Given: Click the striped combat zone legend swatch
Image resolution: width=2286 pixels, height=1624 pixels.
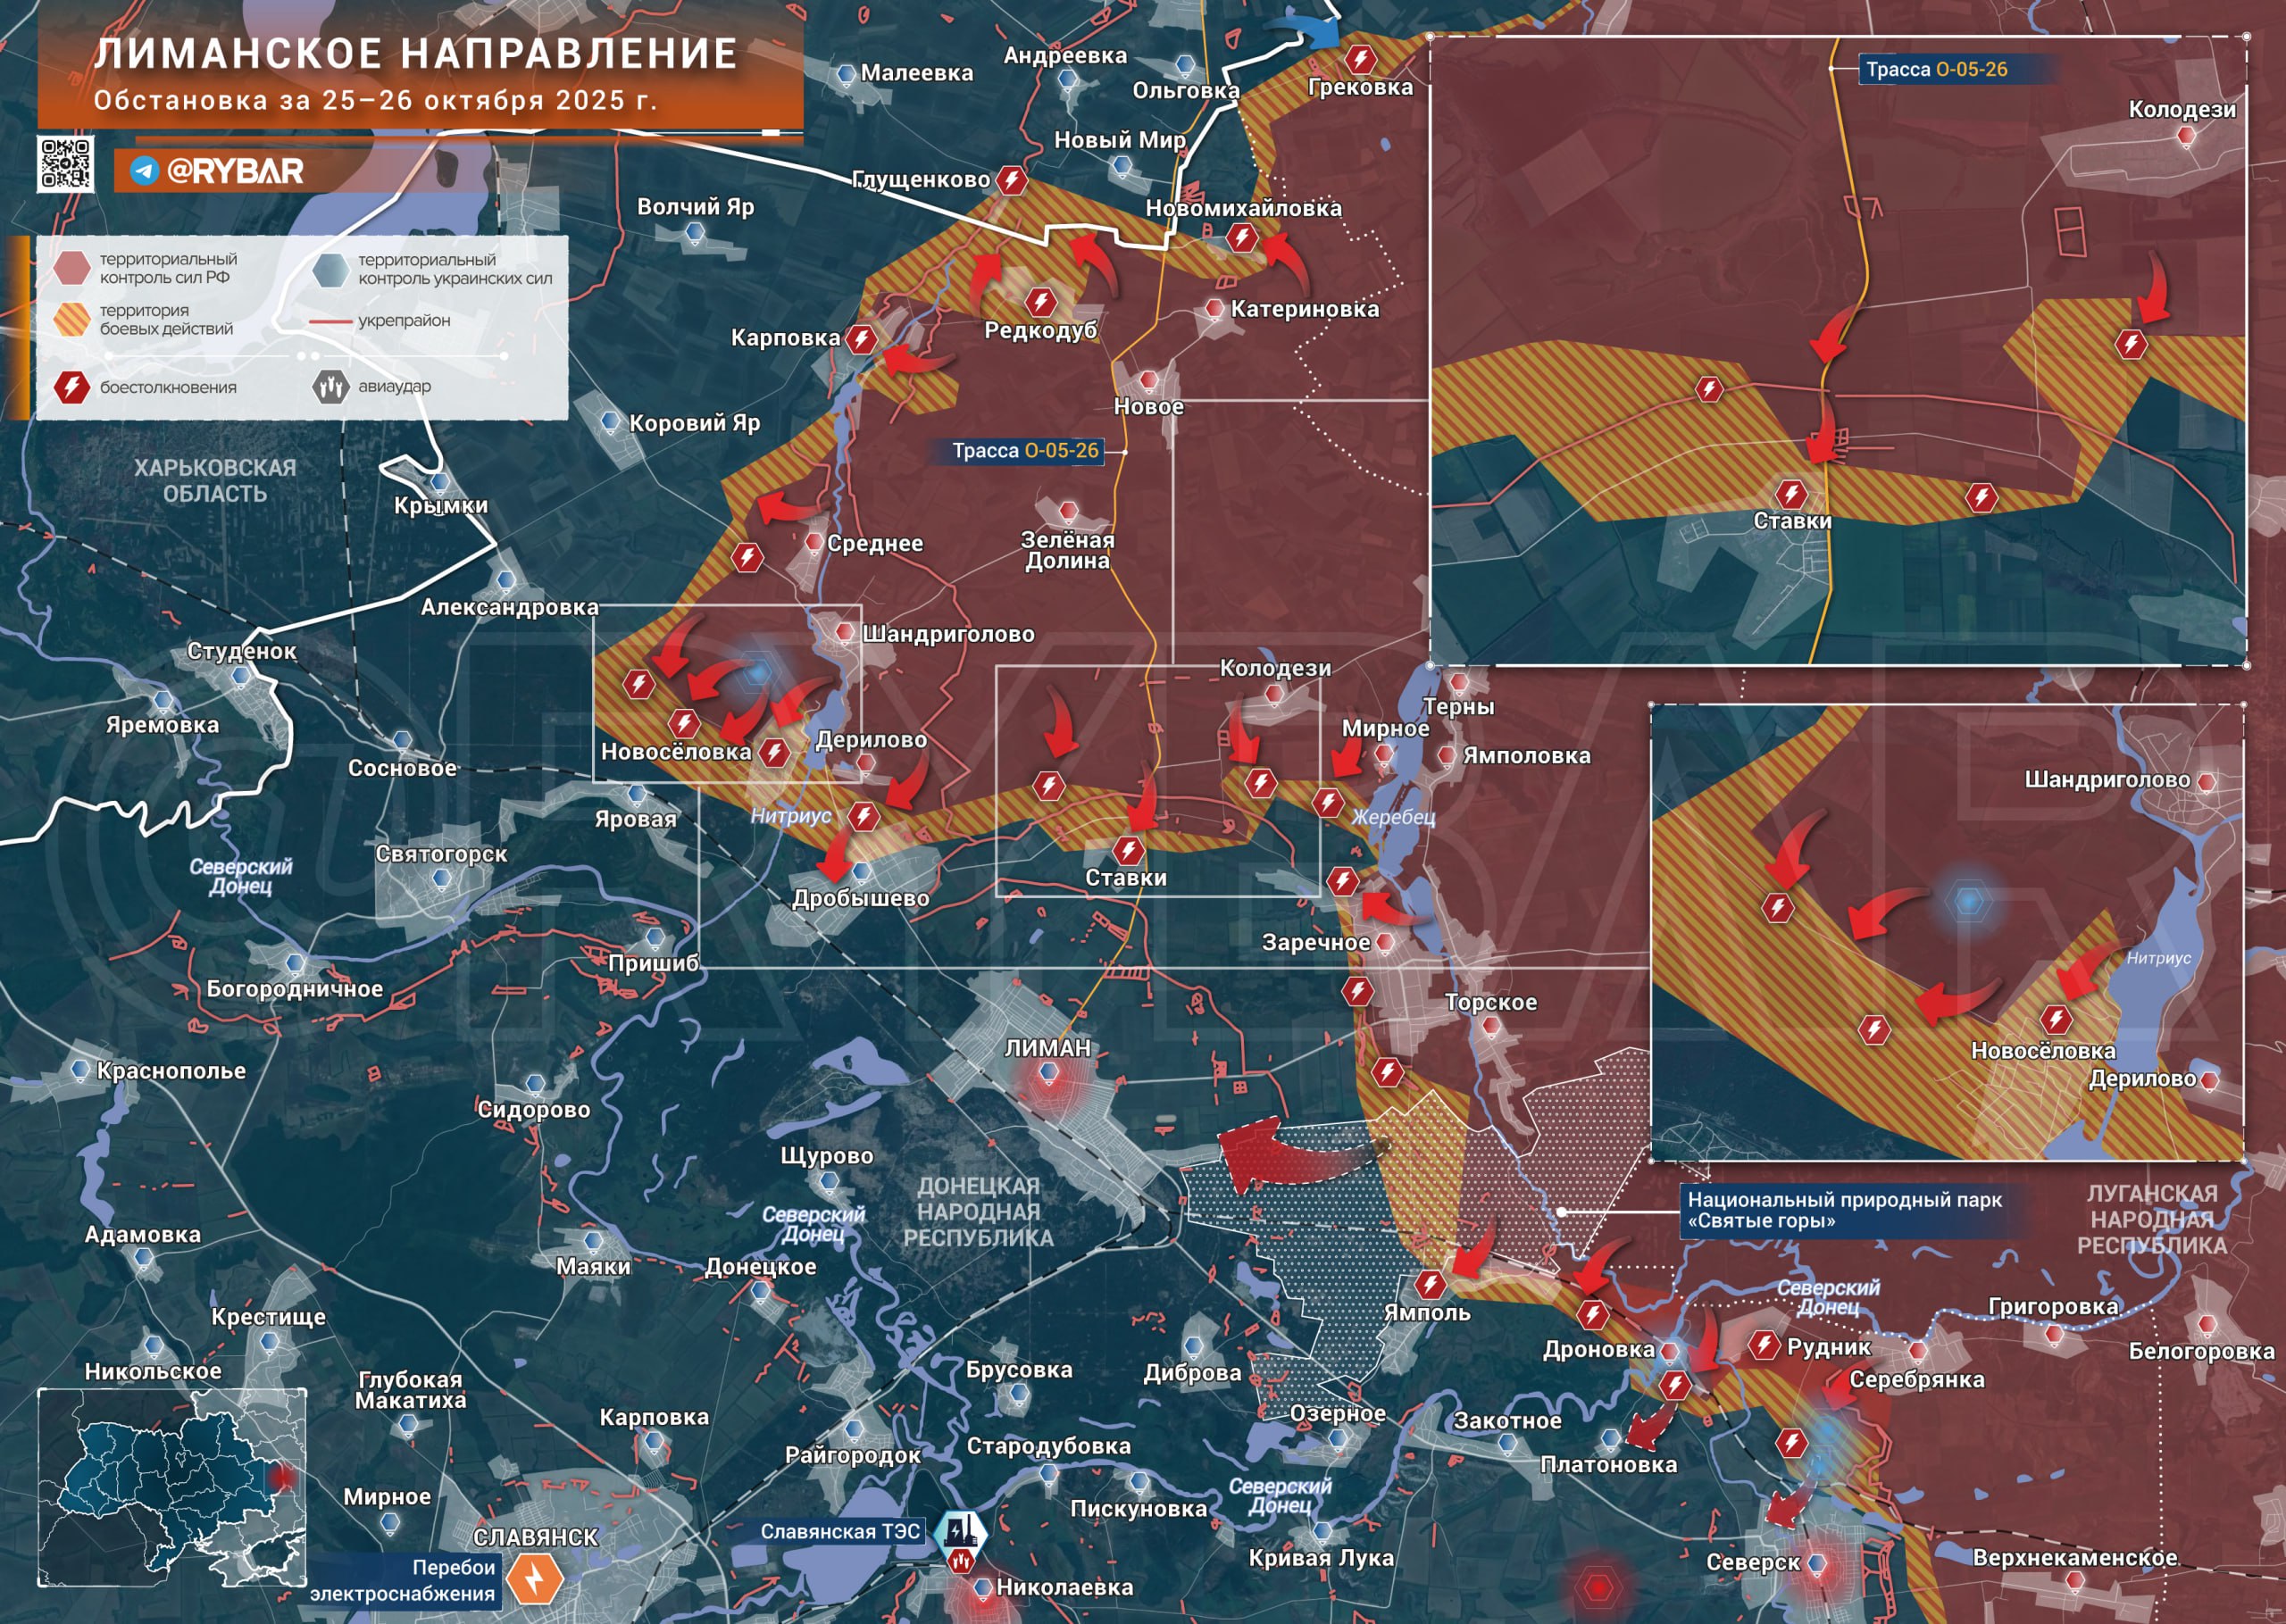Looking at the screenshot, I should coord(72,320).
